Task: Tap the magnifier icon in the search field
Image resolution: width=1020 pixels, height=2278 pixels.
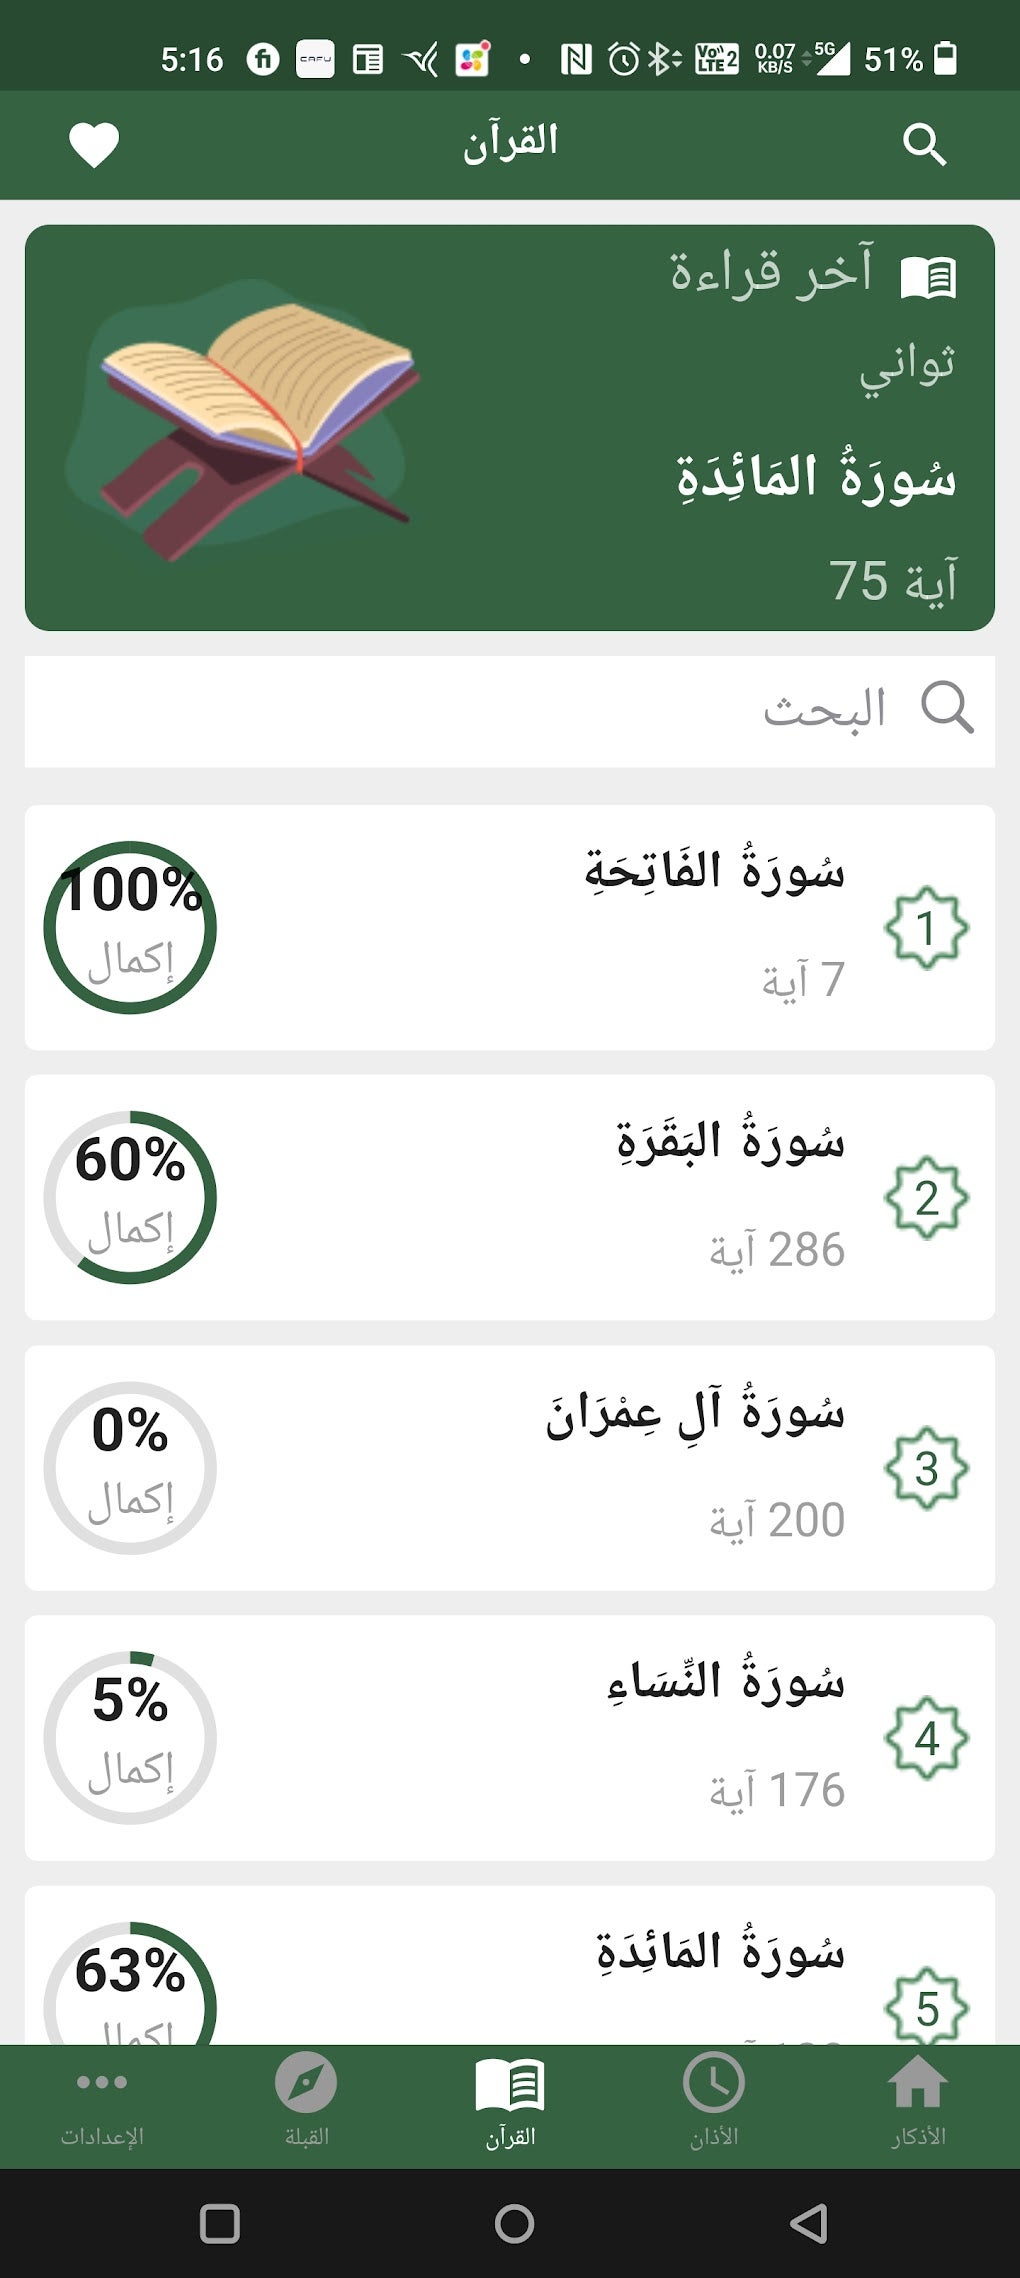Action: click(x=946, y=709)
